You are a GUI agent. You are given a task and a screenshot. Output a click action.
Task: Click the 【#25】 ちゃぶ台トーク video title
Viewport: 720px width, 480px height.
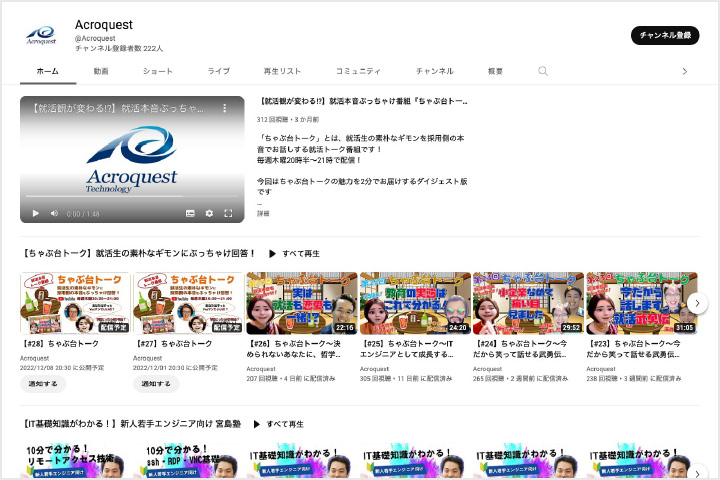click(407, 349)
